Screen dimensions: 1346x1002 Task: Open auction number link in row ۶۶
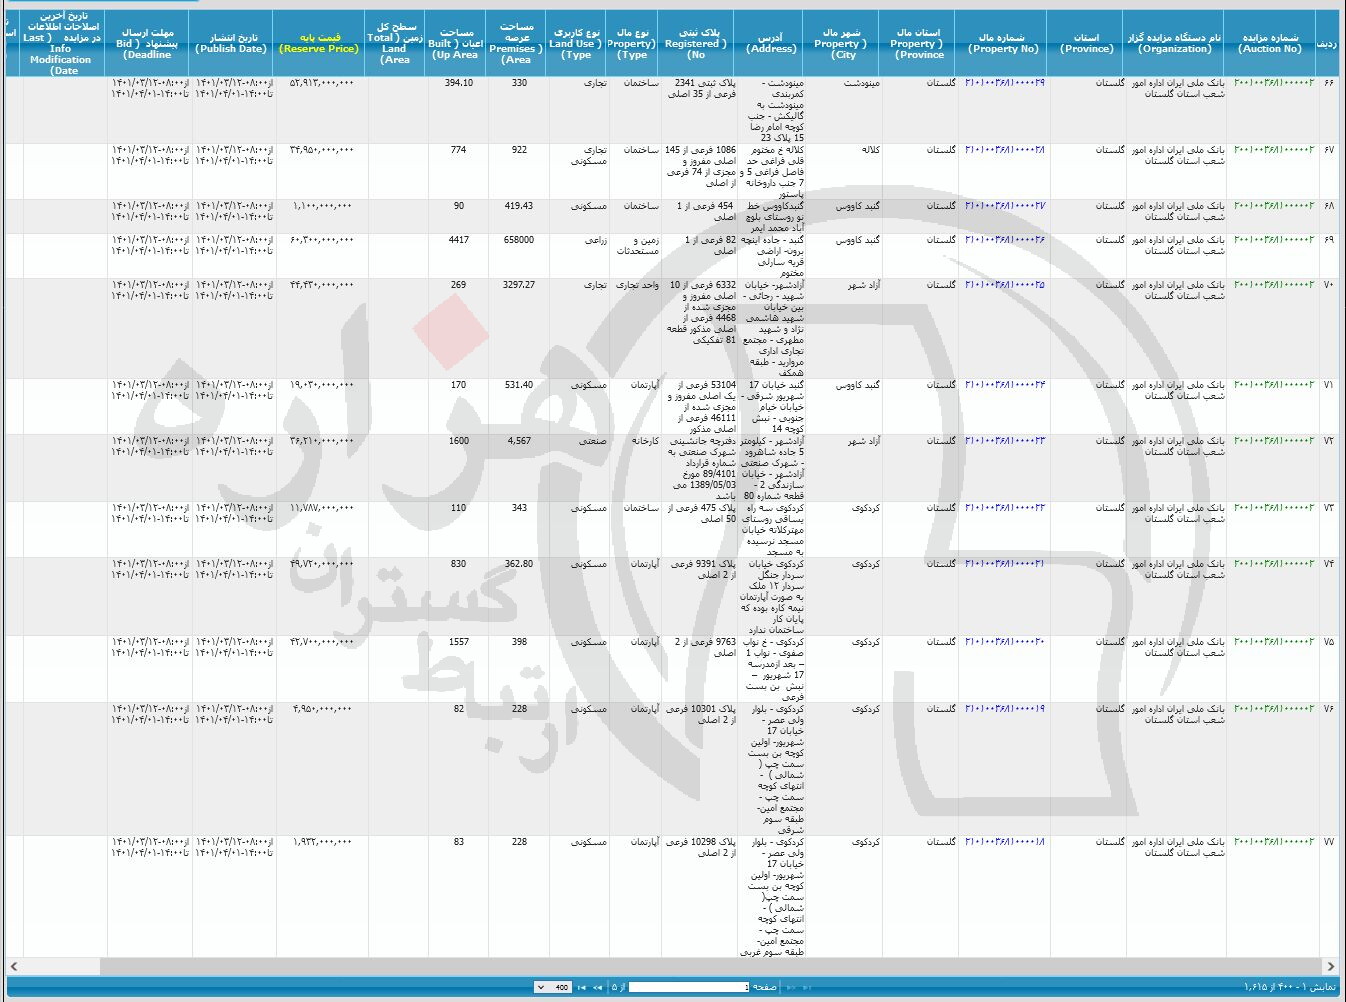pos(1273,83)
